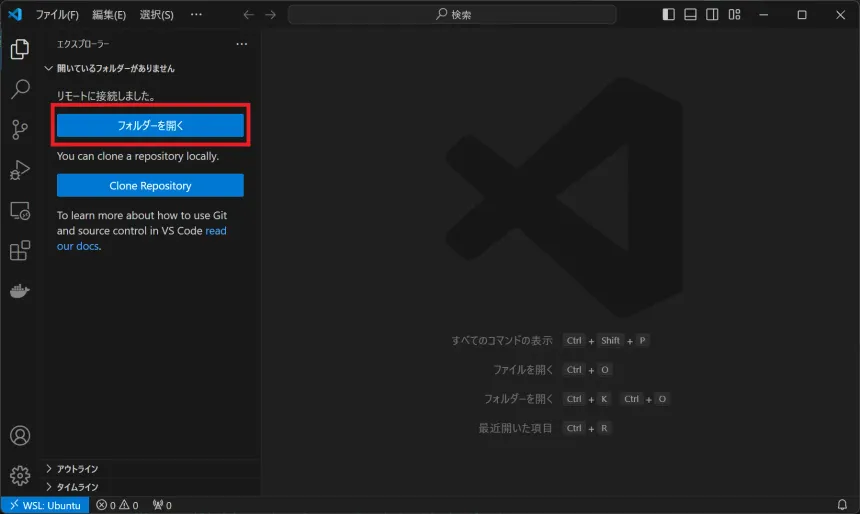
Task: Click the 最近開いた項目 hint text
Action: click(515, 428)
